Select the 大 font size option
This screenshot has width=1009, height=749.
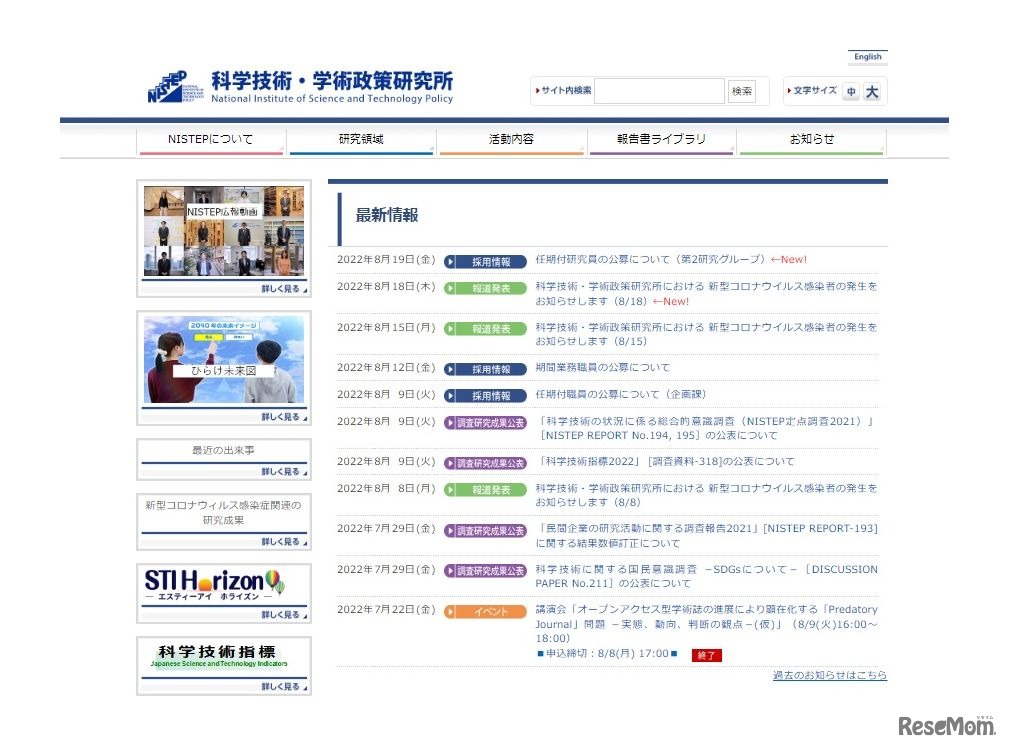871,91
